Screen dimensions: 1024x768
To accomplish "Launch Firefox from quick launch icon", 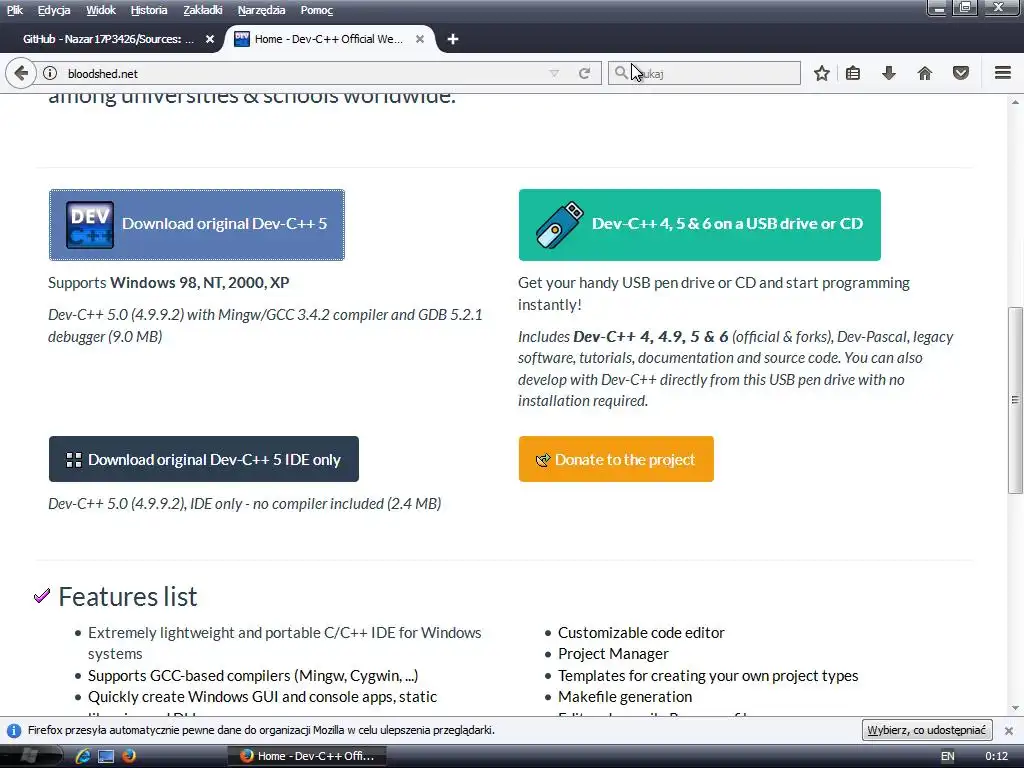I will coord(129,756).
